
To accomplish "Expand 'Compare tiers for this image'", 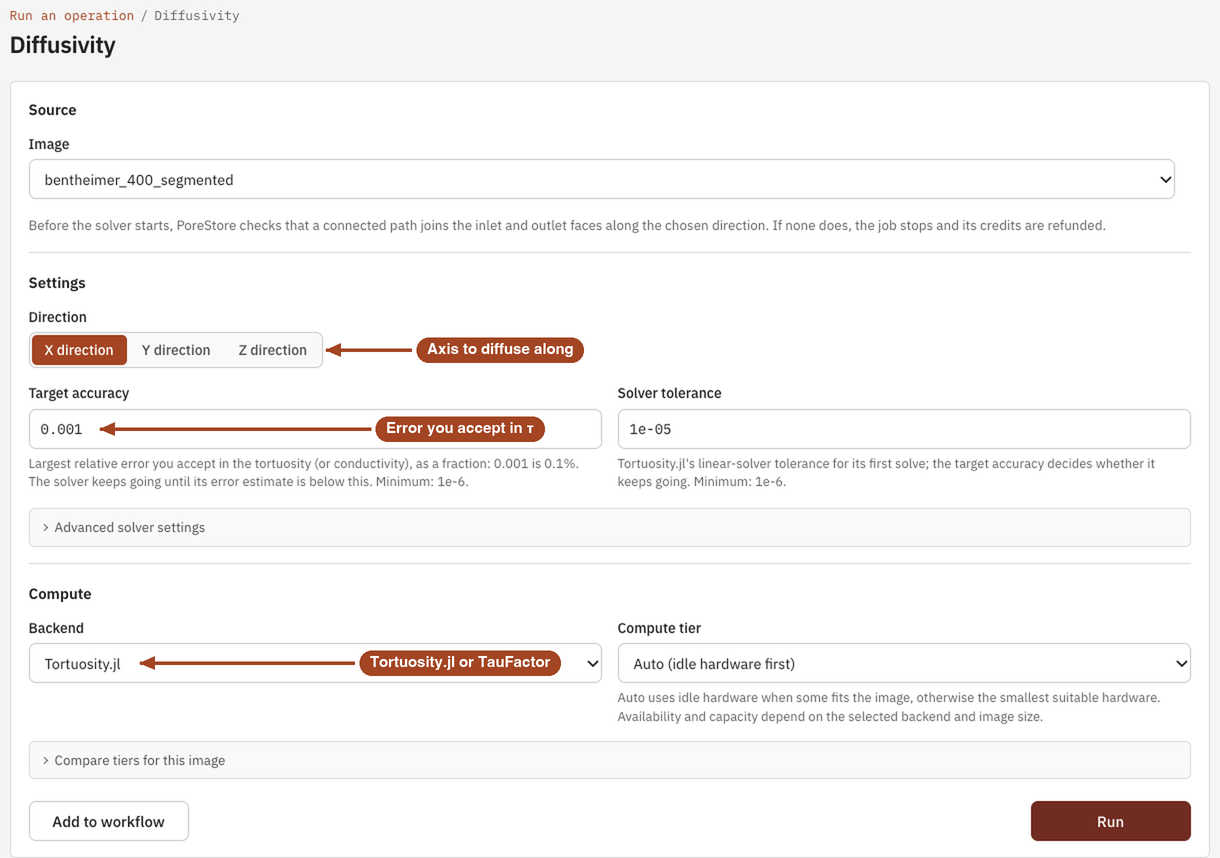I will coord(610,761).
